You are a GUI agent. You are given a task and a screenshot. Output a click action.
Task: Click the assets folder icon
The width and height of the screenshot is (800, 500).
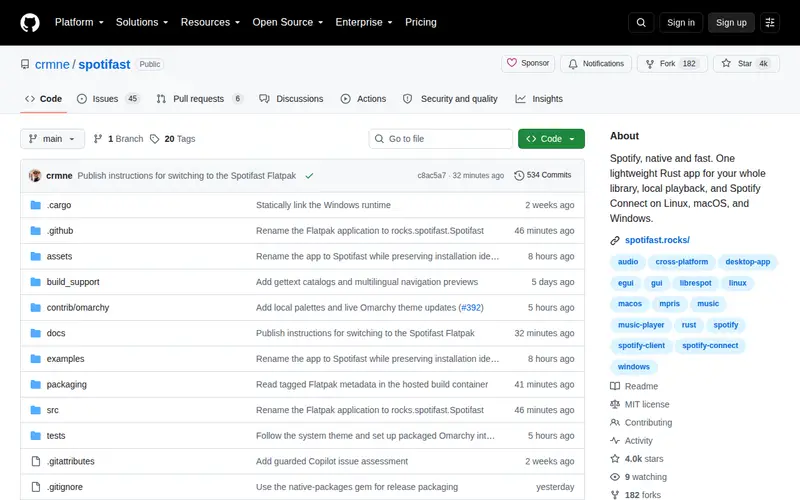coord(35,256)
